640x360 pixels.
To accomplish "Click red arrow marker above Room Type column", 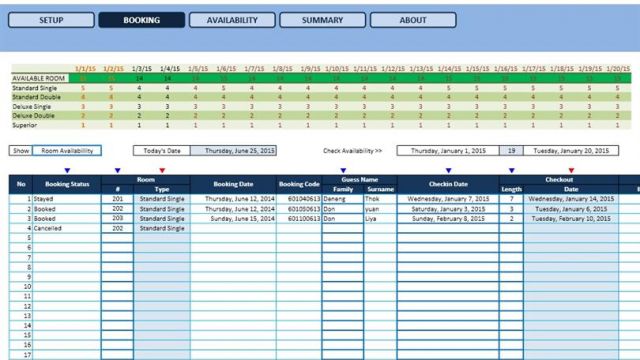I will (x=162, y=171).
